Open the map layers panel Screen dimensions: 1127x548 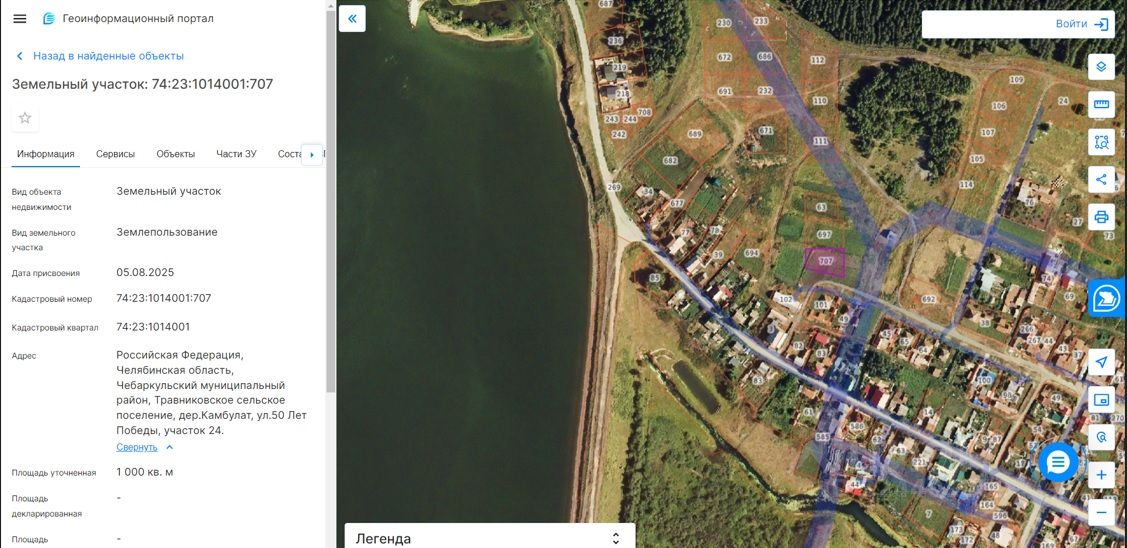tap(1101, 67)
